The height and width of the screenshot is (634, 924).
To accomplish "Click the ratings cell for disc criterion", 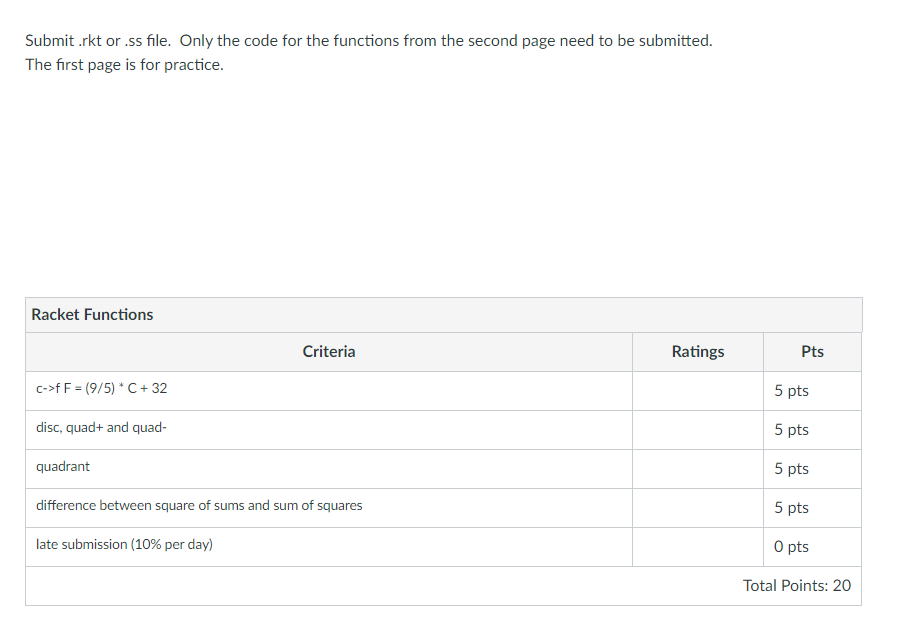I will click(x=697, y=429).
